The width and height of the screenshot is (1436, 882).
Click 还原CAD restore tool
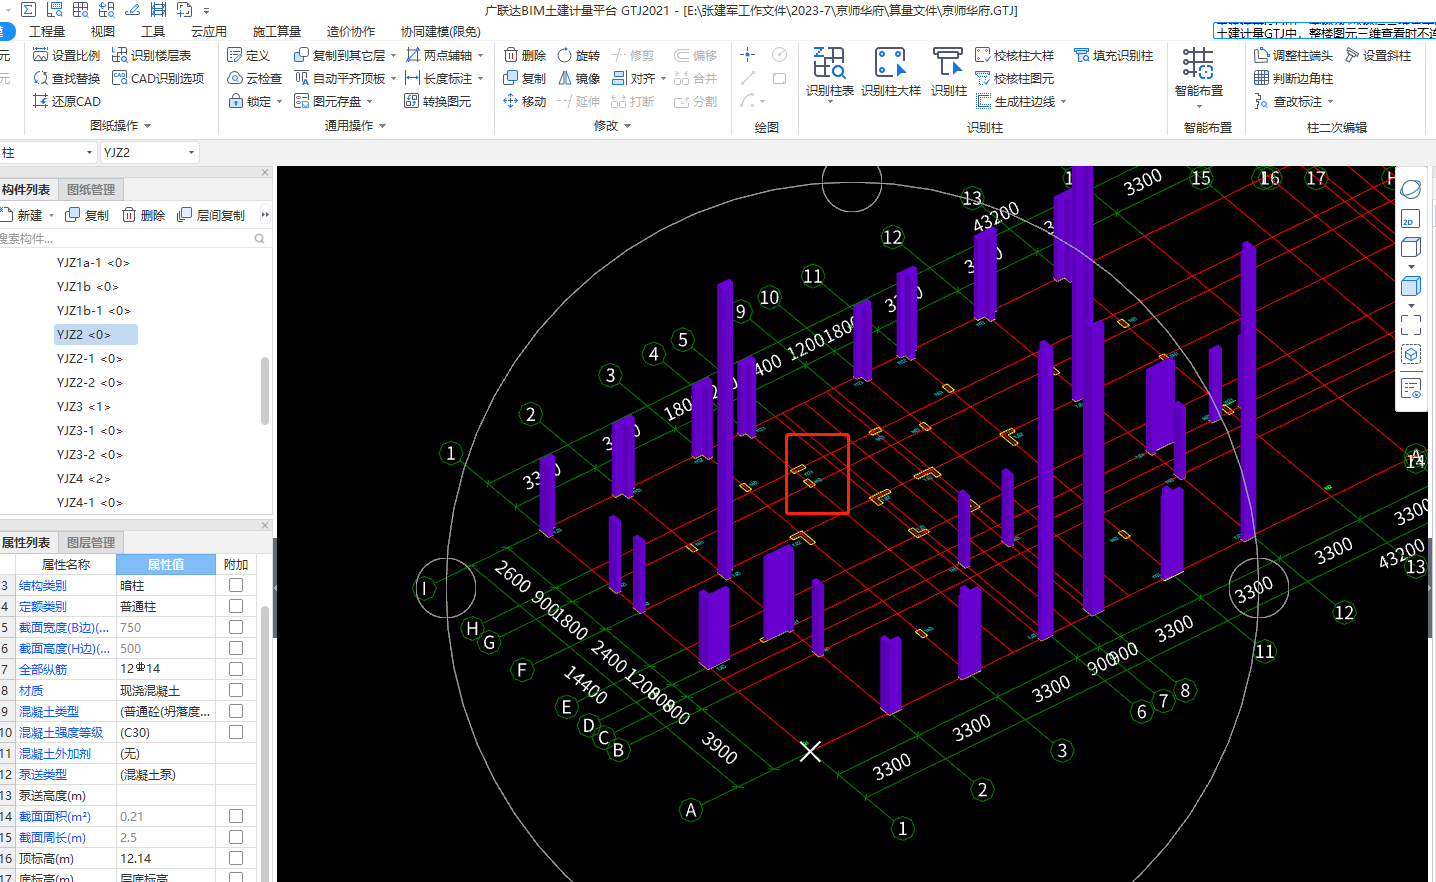[x=67, y=101]
